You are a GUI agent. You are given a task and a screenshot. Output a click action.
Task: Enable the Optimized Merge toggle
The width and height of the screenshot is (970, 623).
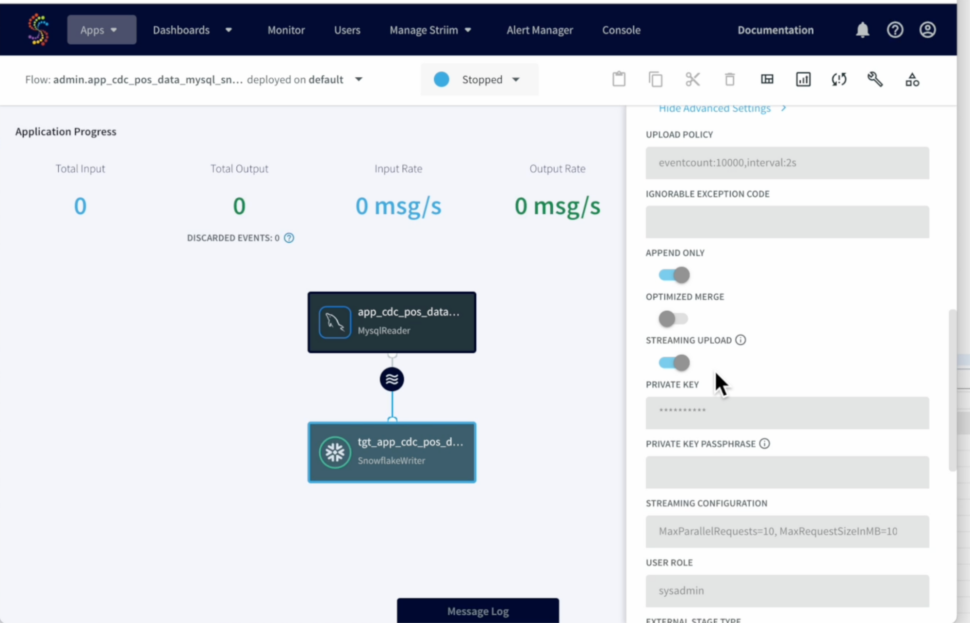pyautogui.click(x=673, y=319)
